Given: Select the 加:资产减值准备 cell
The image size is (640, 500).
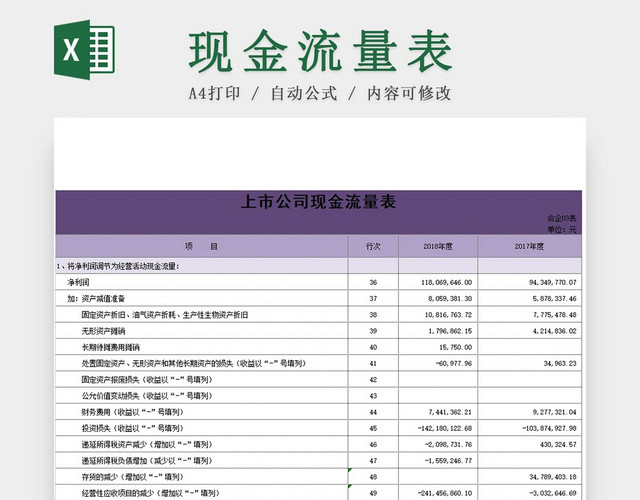Looking at the screenshot, I should point(202,298).
